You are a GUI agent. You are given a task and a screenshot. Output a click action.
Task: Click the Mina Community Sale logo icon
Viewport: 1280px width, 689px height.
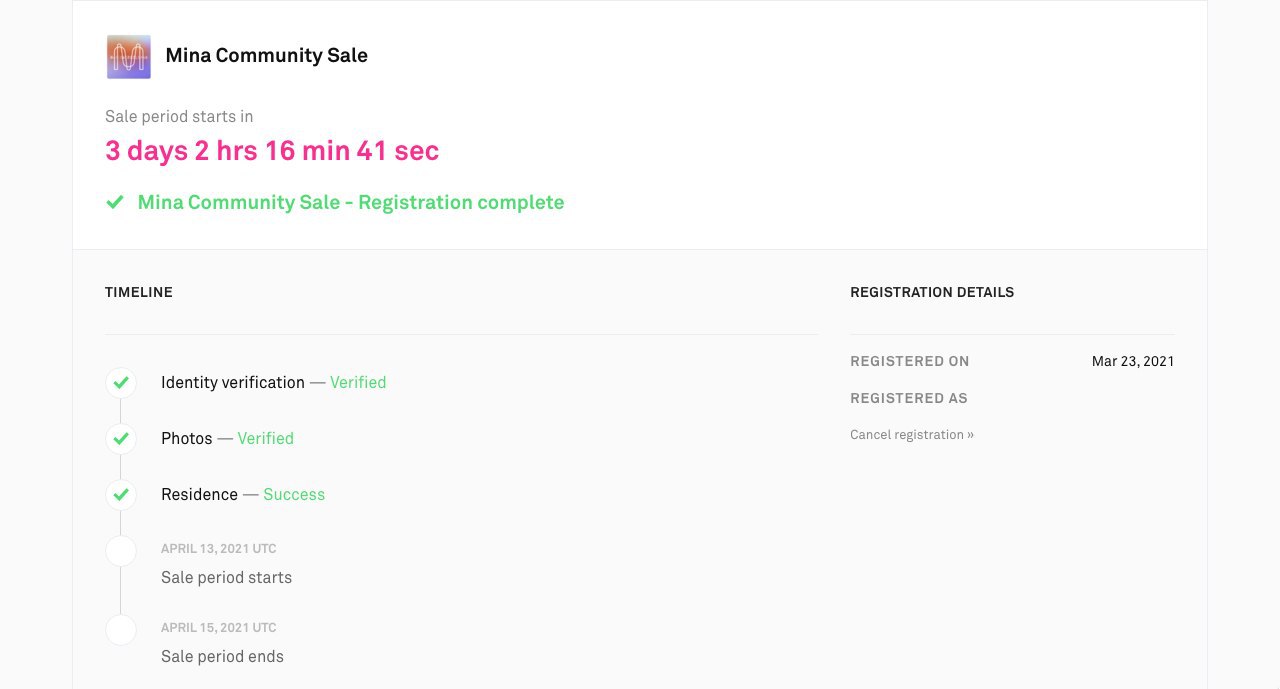pyautogui.click(x=128, y=56)
